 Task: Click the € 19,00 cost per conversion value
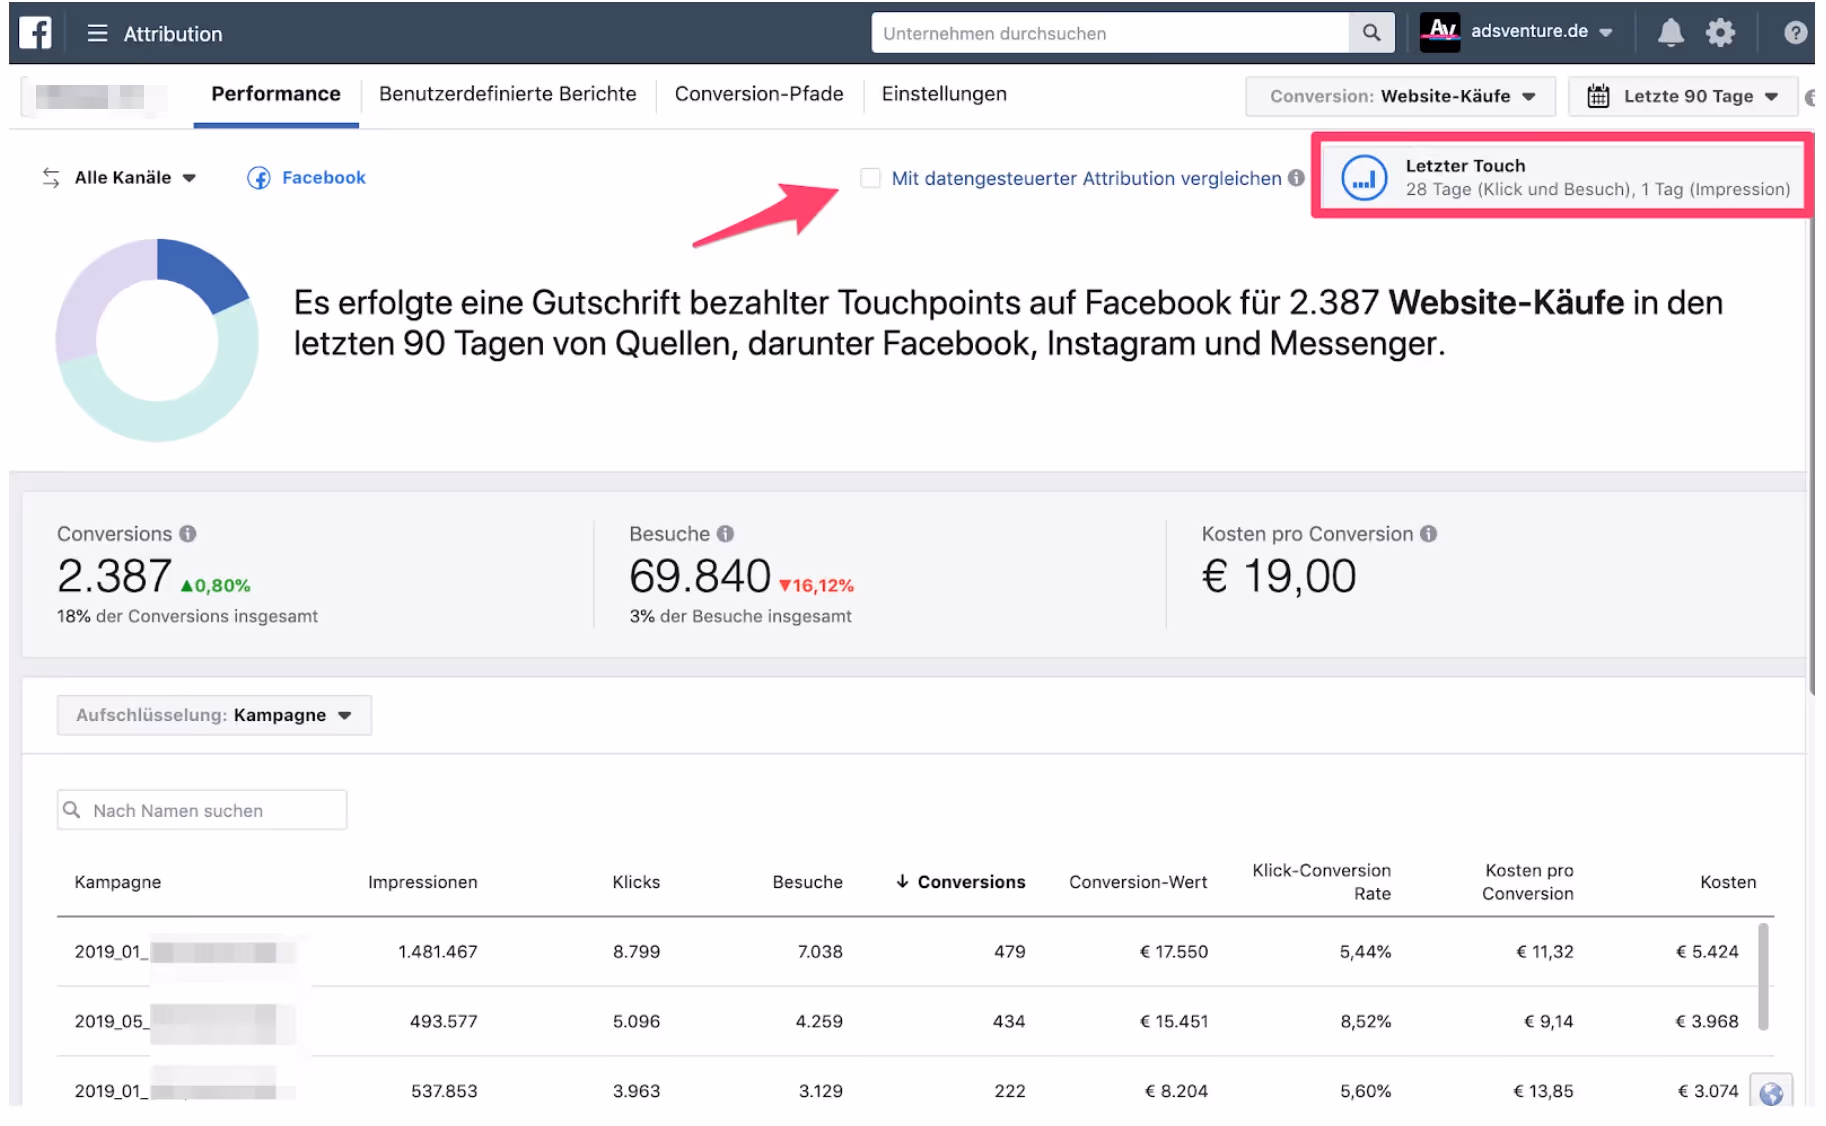(1279, 576)
